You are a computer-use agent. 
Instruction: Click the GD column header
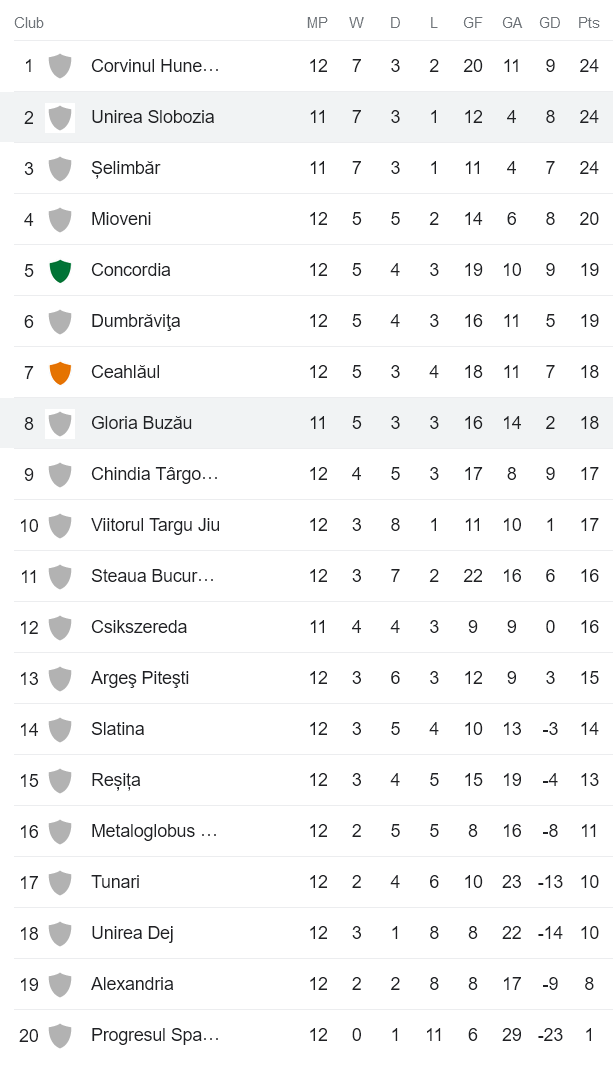550,23
